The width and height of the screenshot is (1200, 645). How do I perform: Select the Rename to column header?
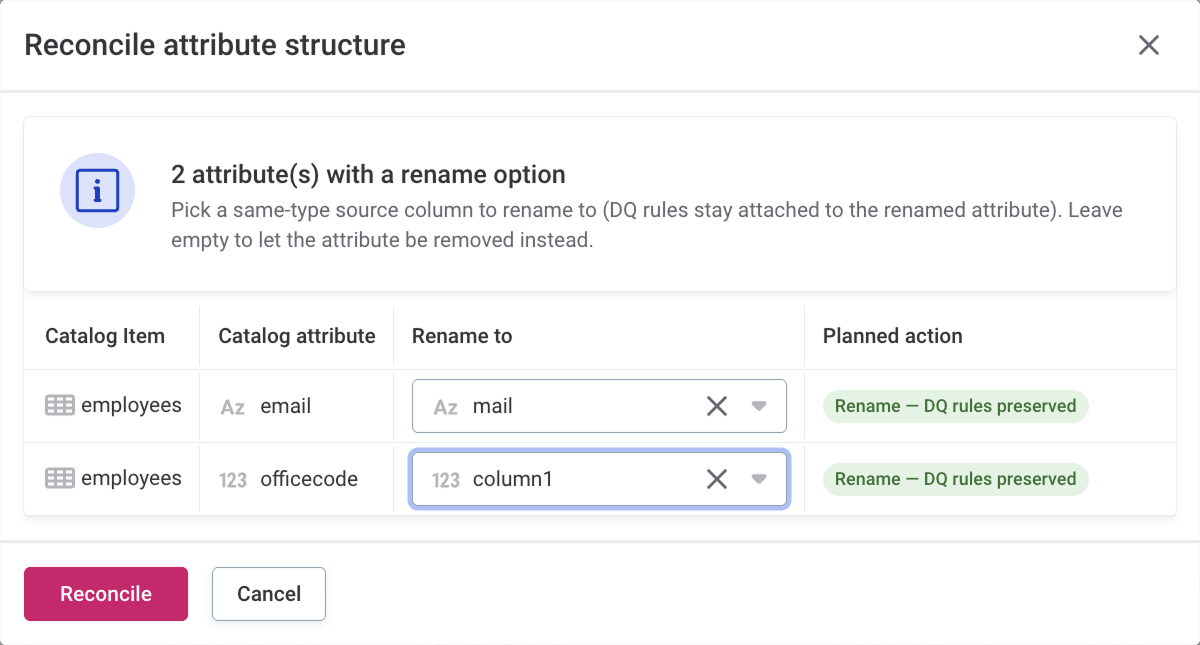(462, 336)
